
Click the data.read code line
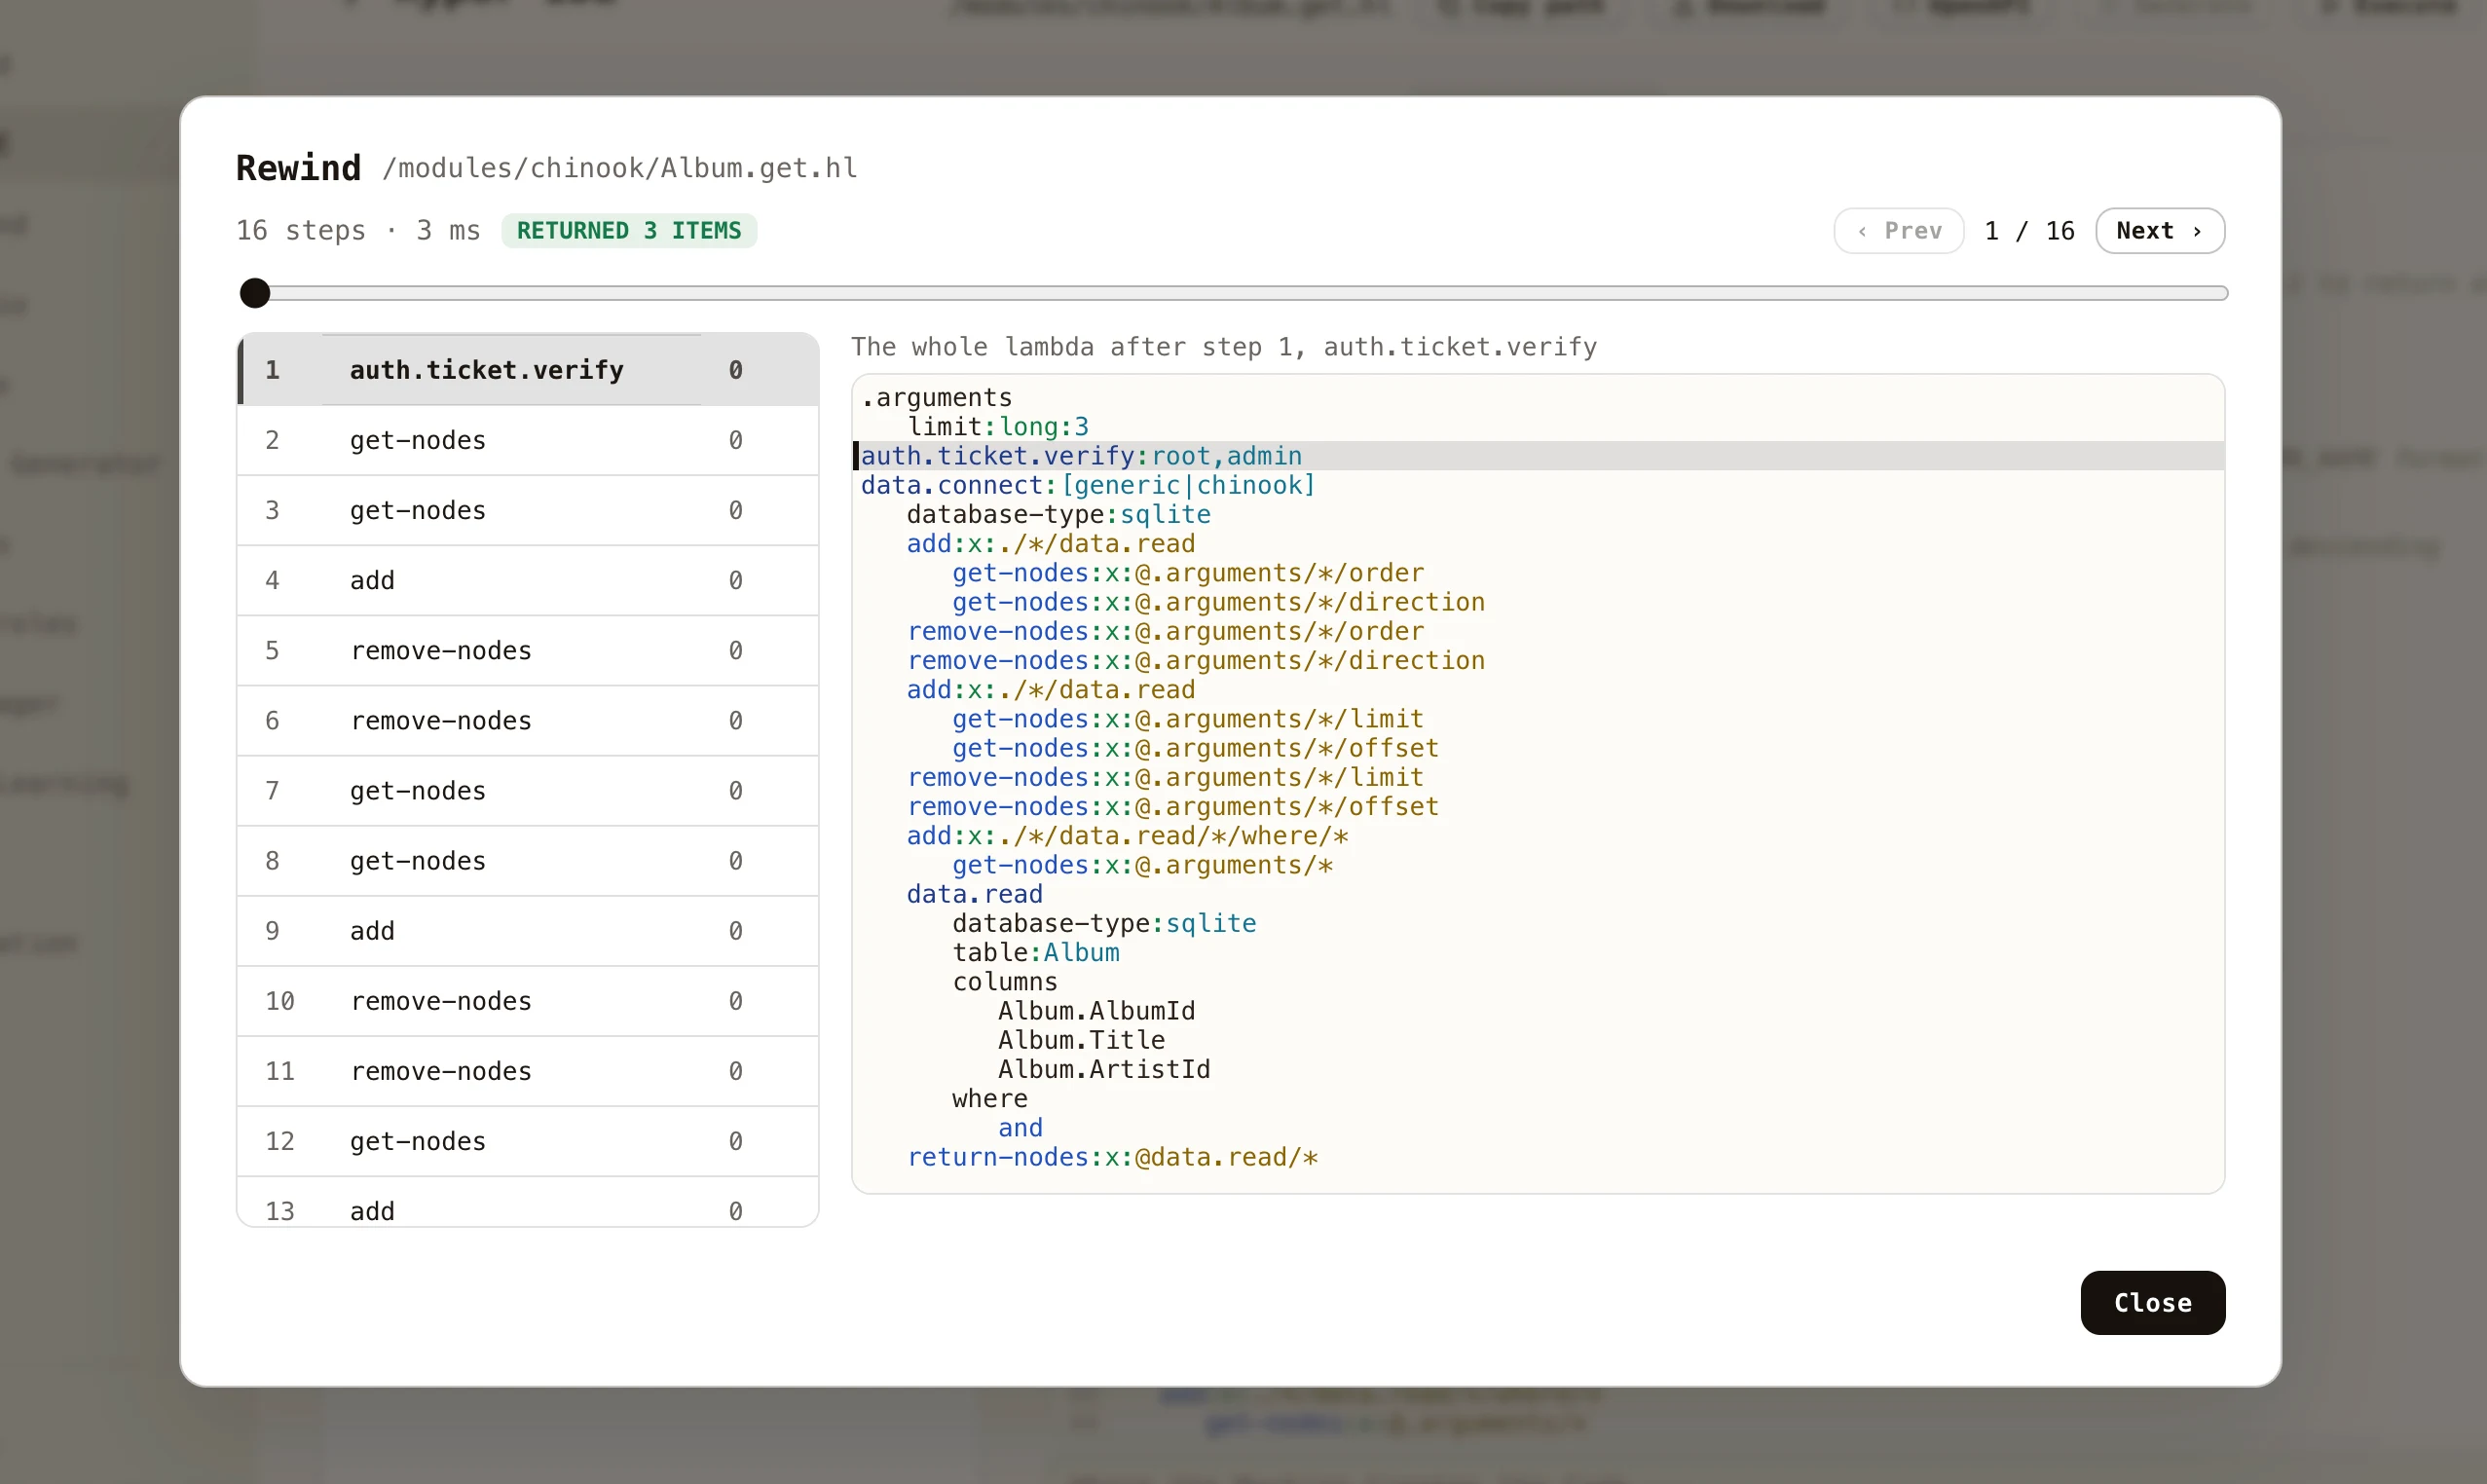pos(974,894)
